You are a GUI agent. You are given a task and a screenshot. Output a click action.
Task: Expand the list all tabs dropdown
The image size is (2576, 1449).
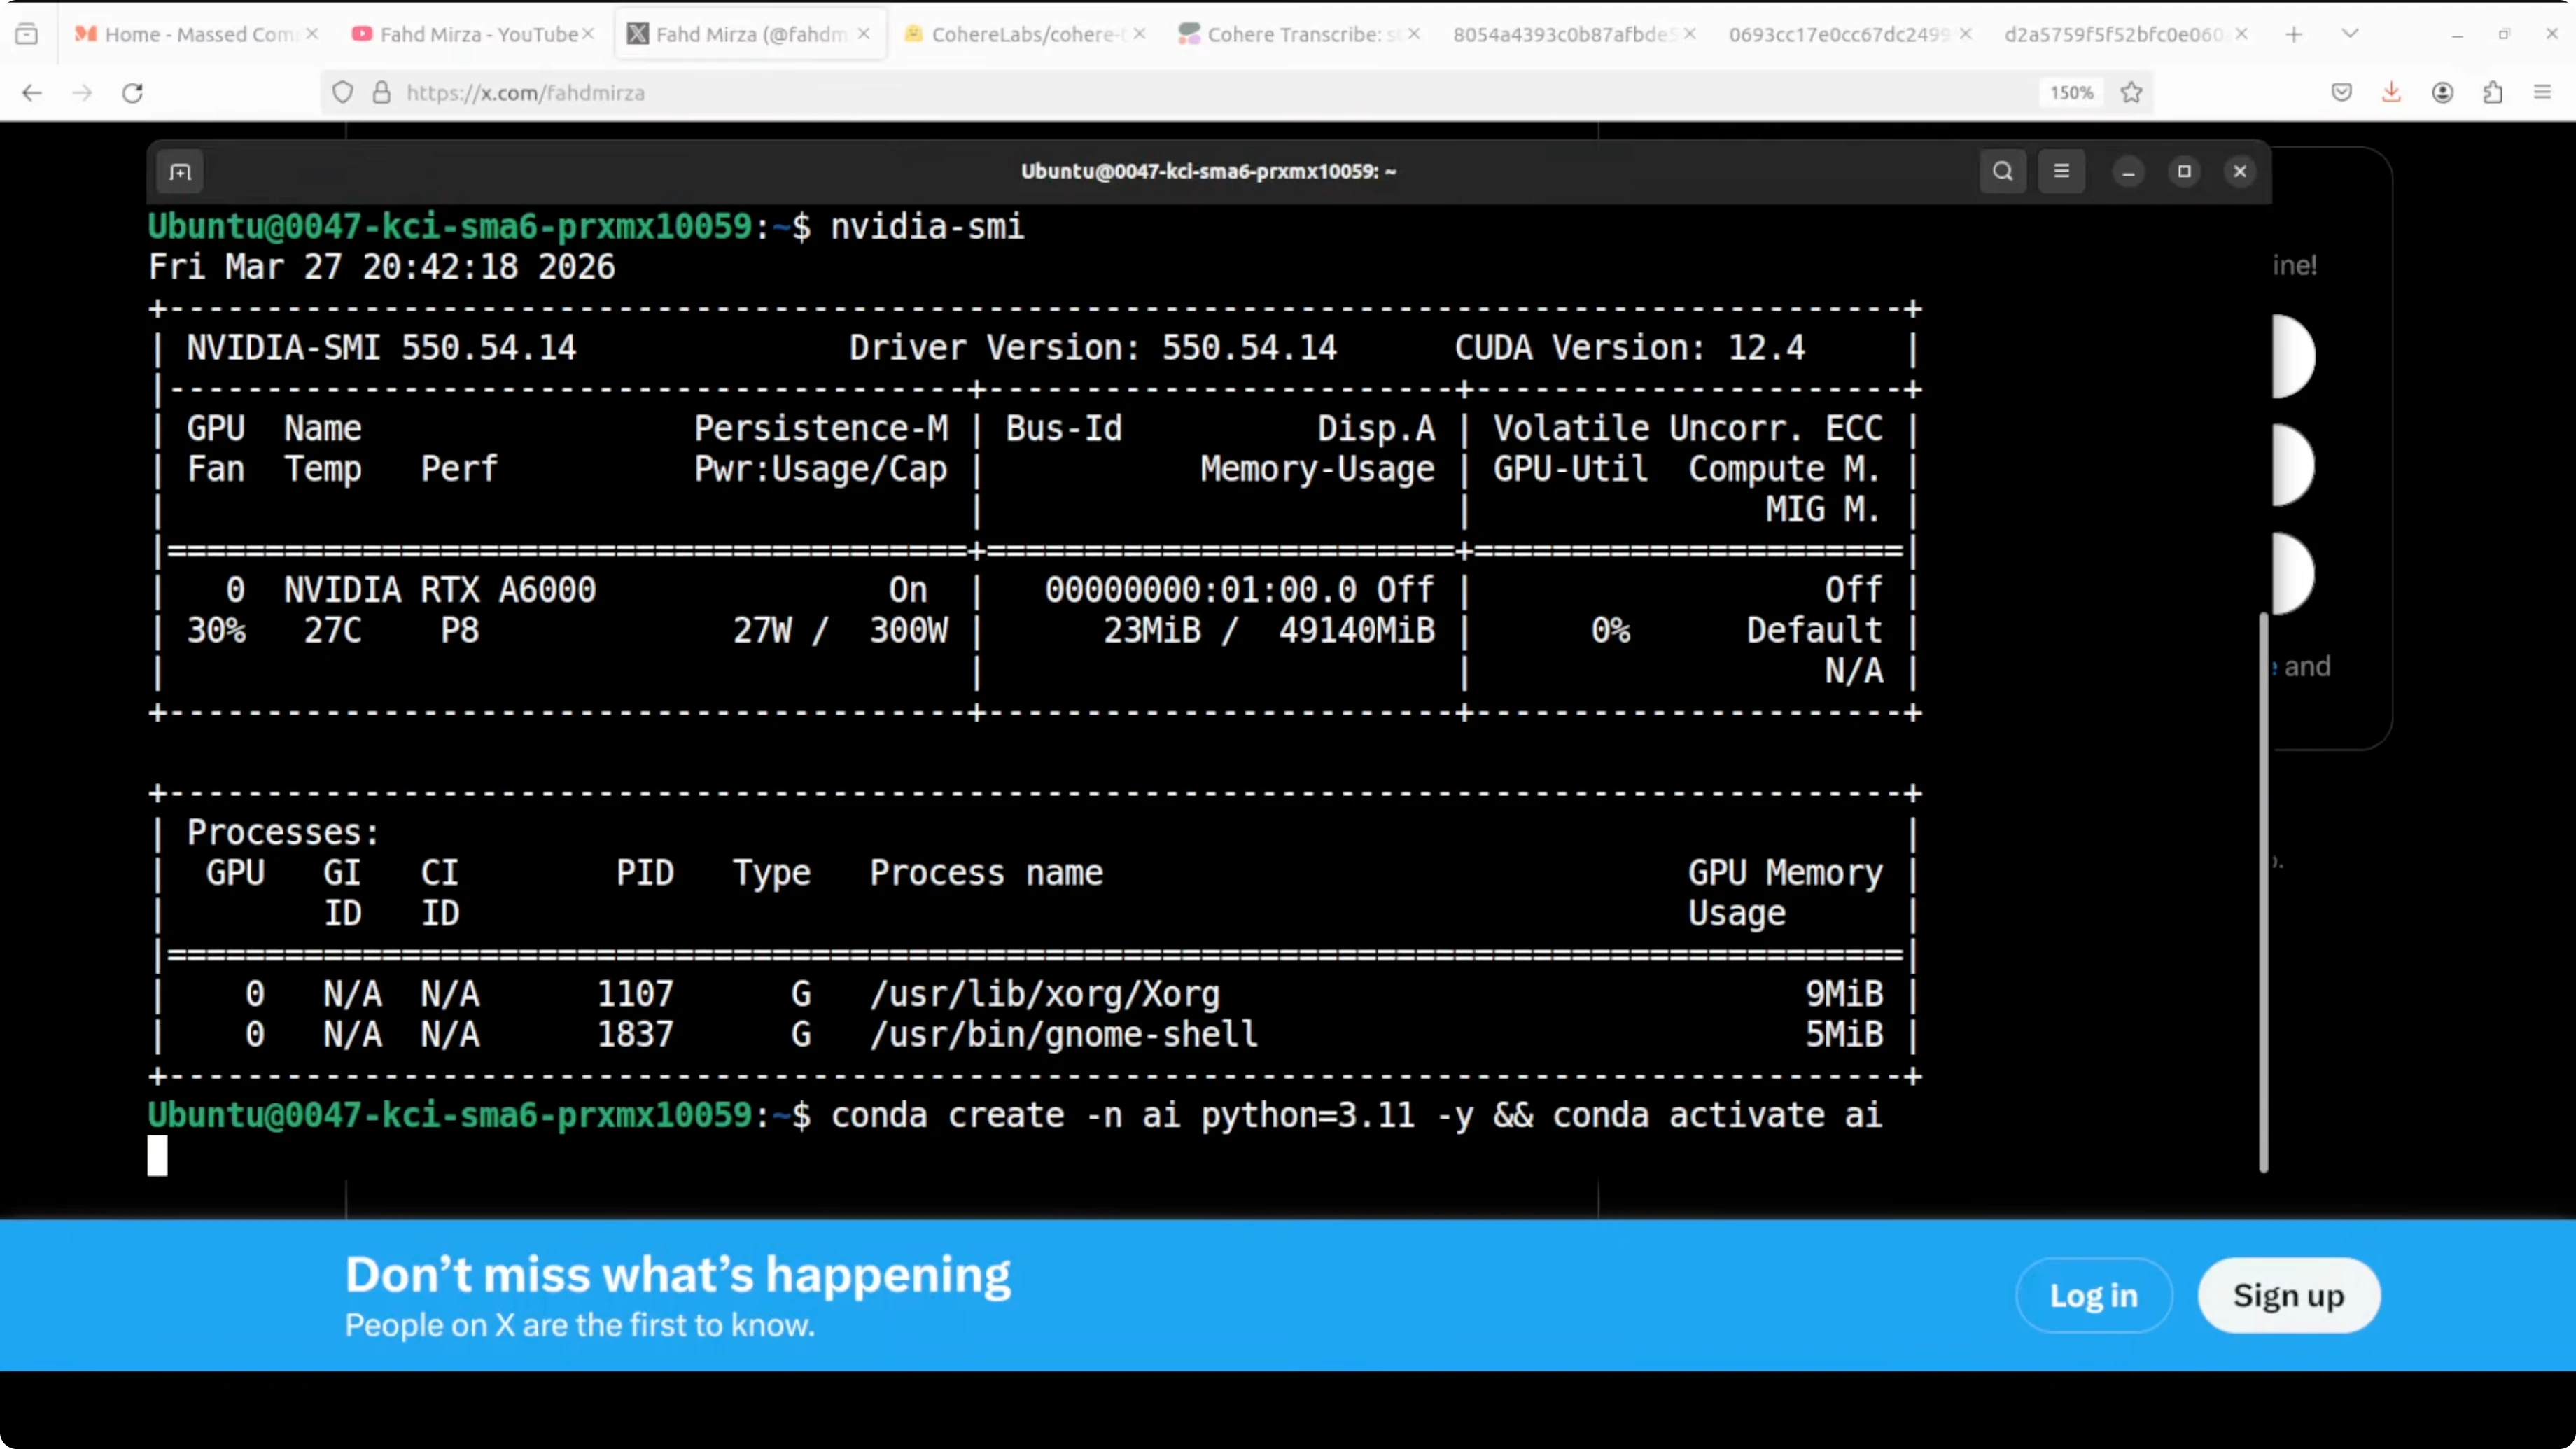(x=2350, y=34)
